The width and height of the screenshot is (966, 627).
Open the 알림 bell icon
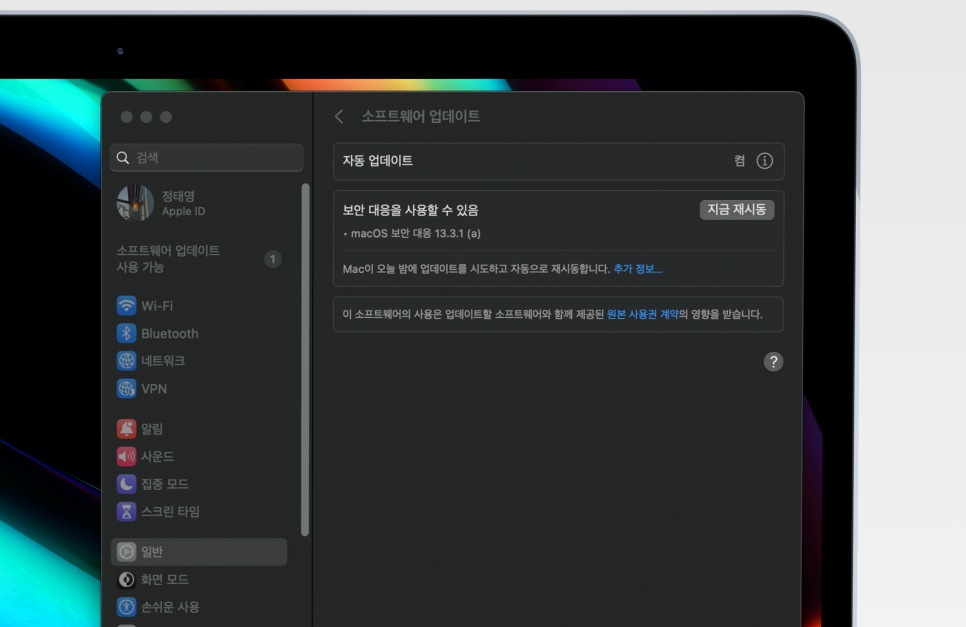coord(126,429)
